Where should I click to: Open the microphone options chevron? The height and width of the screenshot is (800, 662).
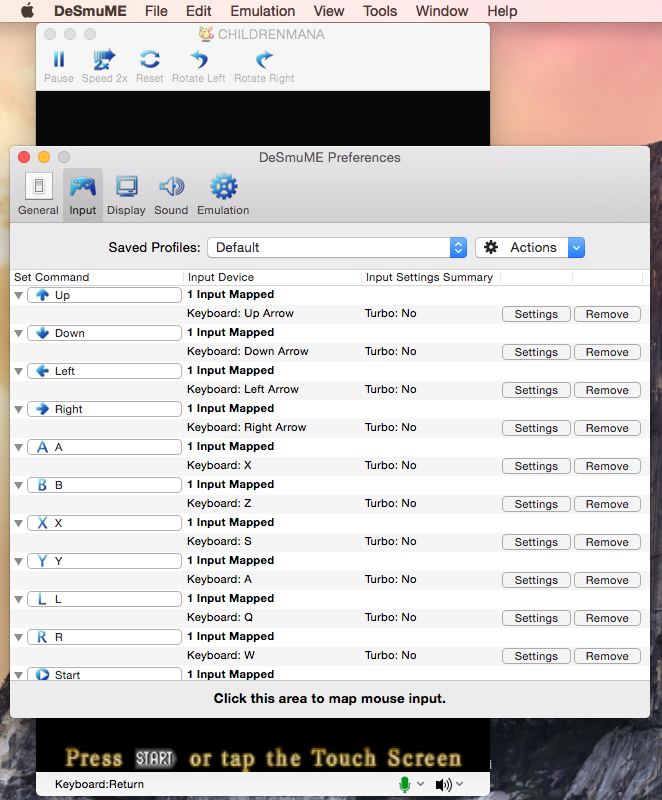click(x=420, y=784)
